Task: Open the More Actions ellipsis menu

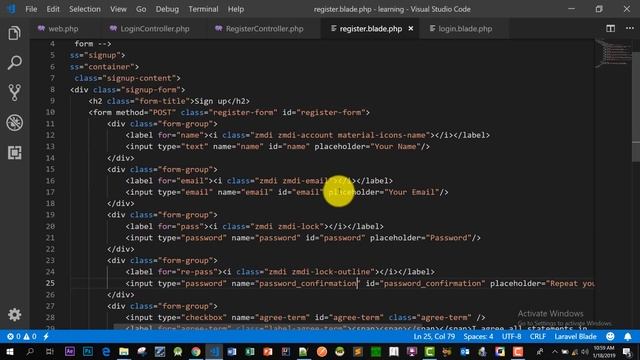Action: click(x=630, y=28)
